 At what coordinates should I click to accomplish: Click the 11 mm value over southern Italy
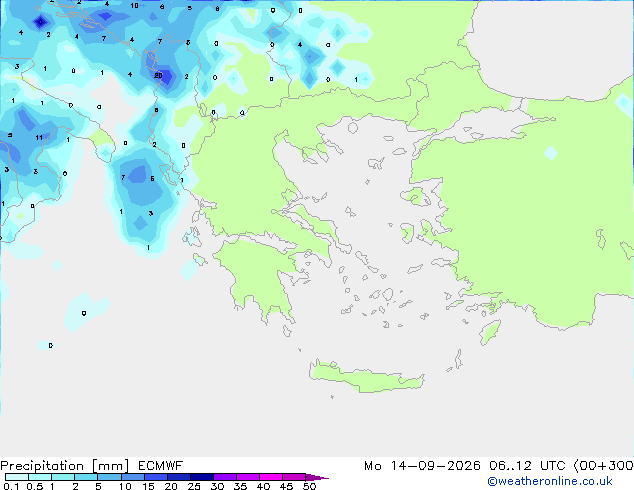[39, 137]
